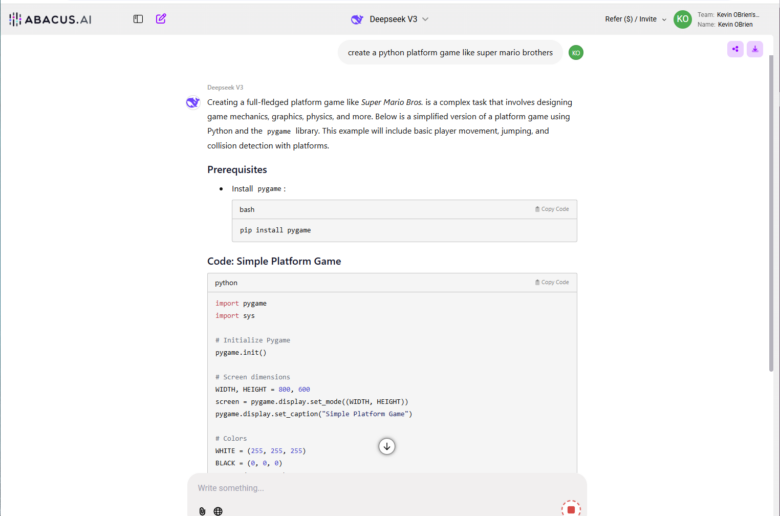This screenshot has width=780, height=516.
Task: Start a new chat with the edit icon
Action: [161, 19]
